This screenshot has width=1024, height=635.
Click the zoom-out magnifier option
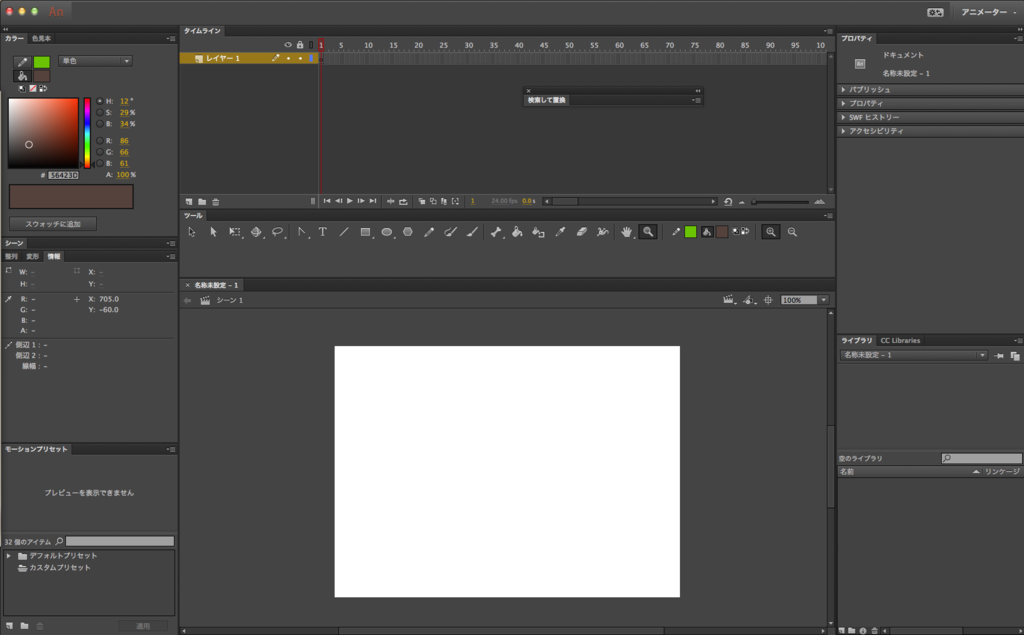792,232
